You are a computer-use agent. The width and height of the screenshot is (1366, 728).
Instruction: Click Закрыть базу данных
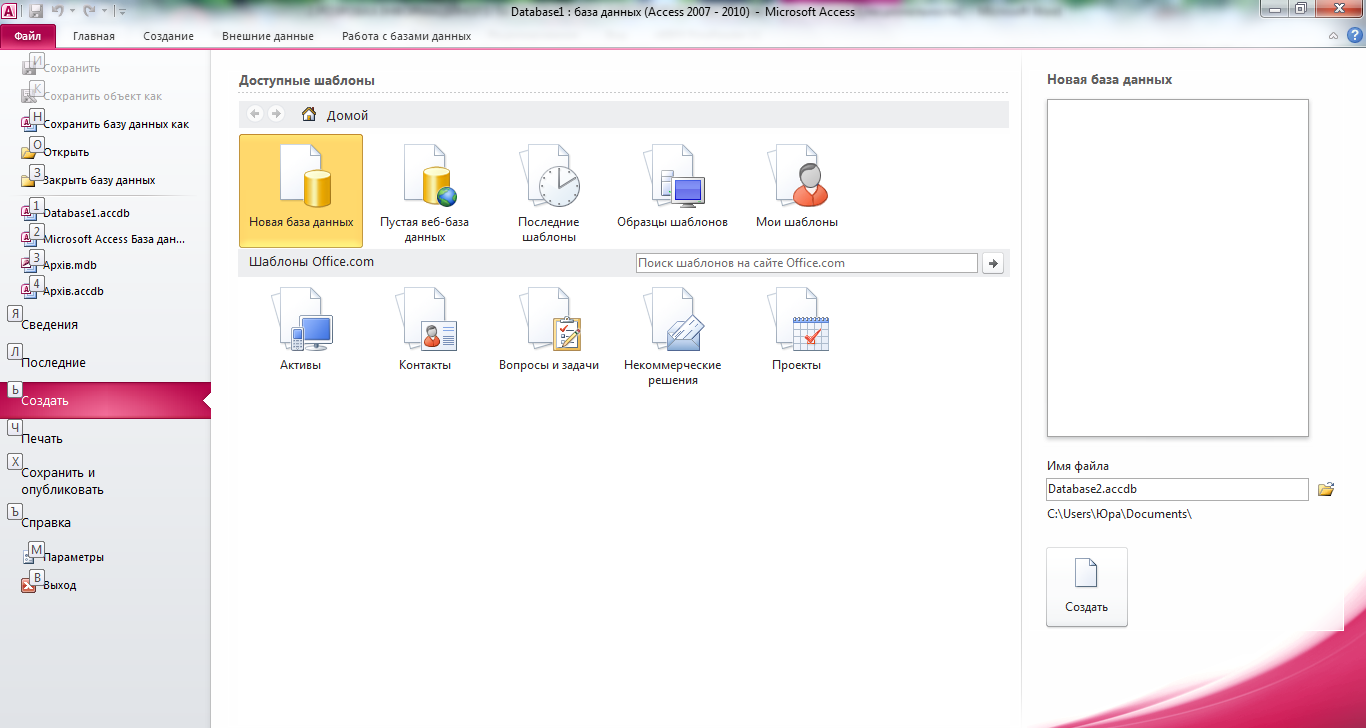(x=88, y=180)
